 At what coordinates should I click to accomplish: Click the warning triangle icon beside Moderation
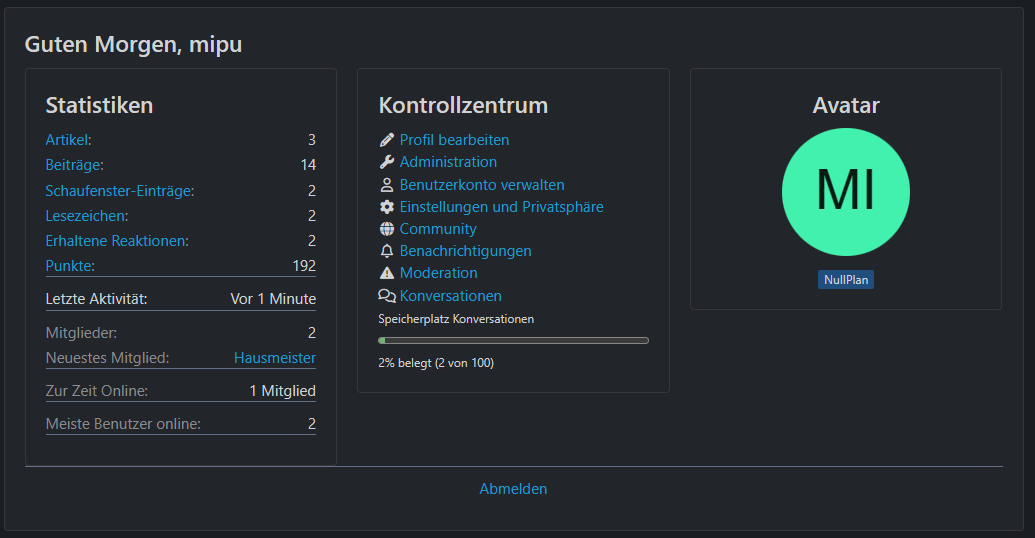click(x=387, y=273)
